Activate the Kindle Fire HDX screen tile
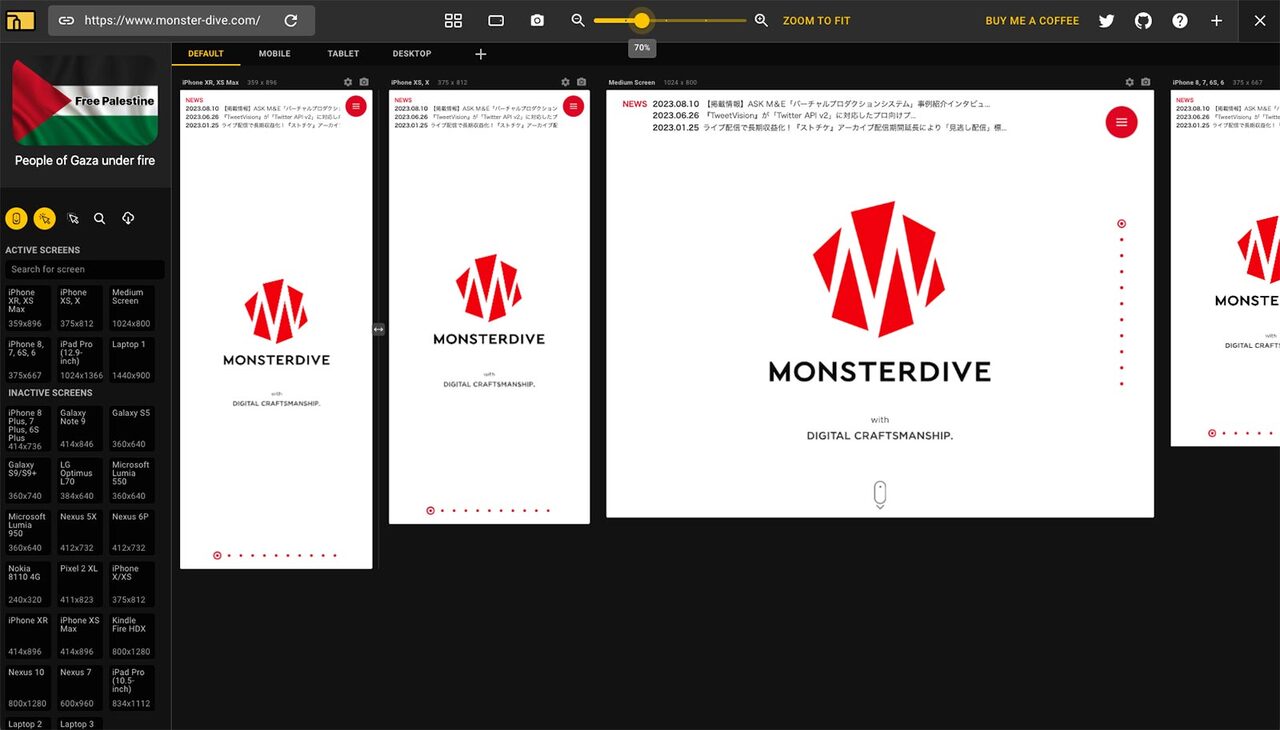 (x=132, y=636)
